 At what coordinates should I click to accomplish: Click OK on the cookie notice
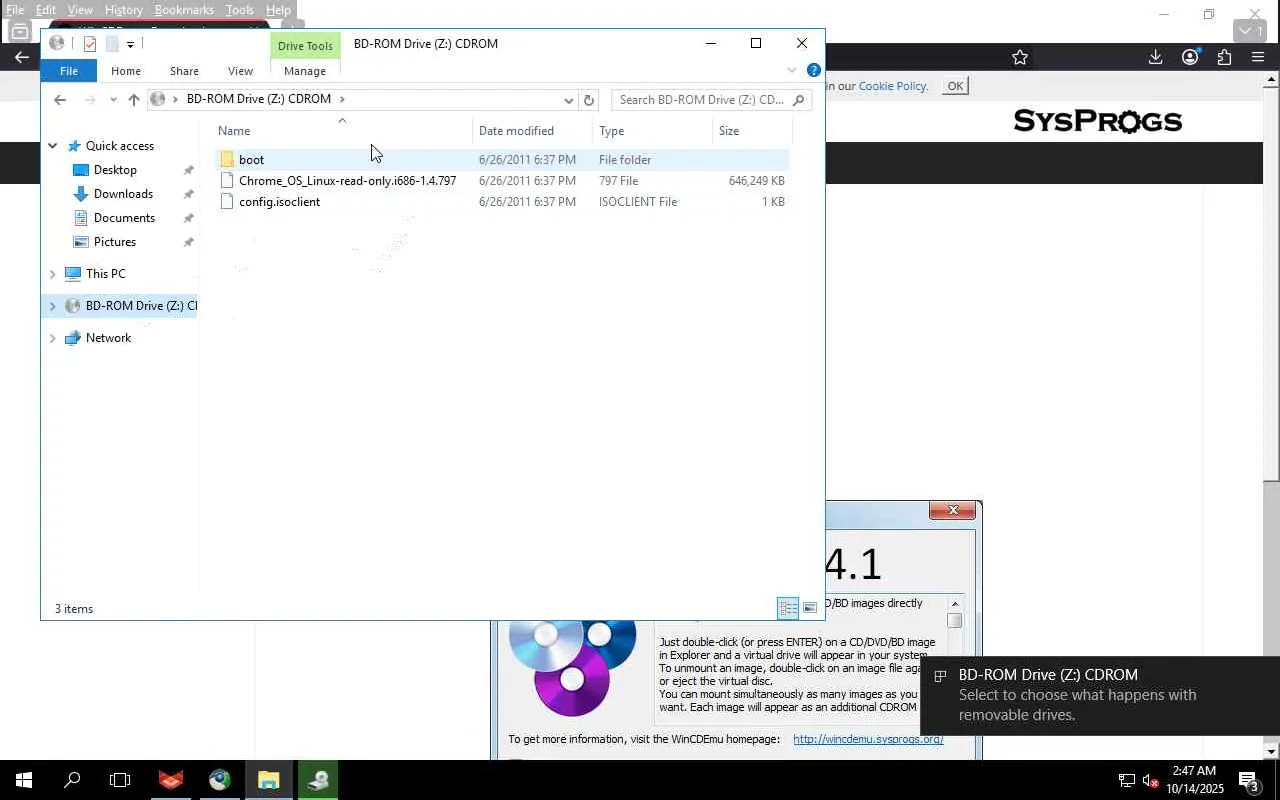(x=955, y=86)
